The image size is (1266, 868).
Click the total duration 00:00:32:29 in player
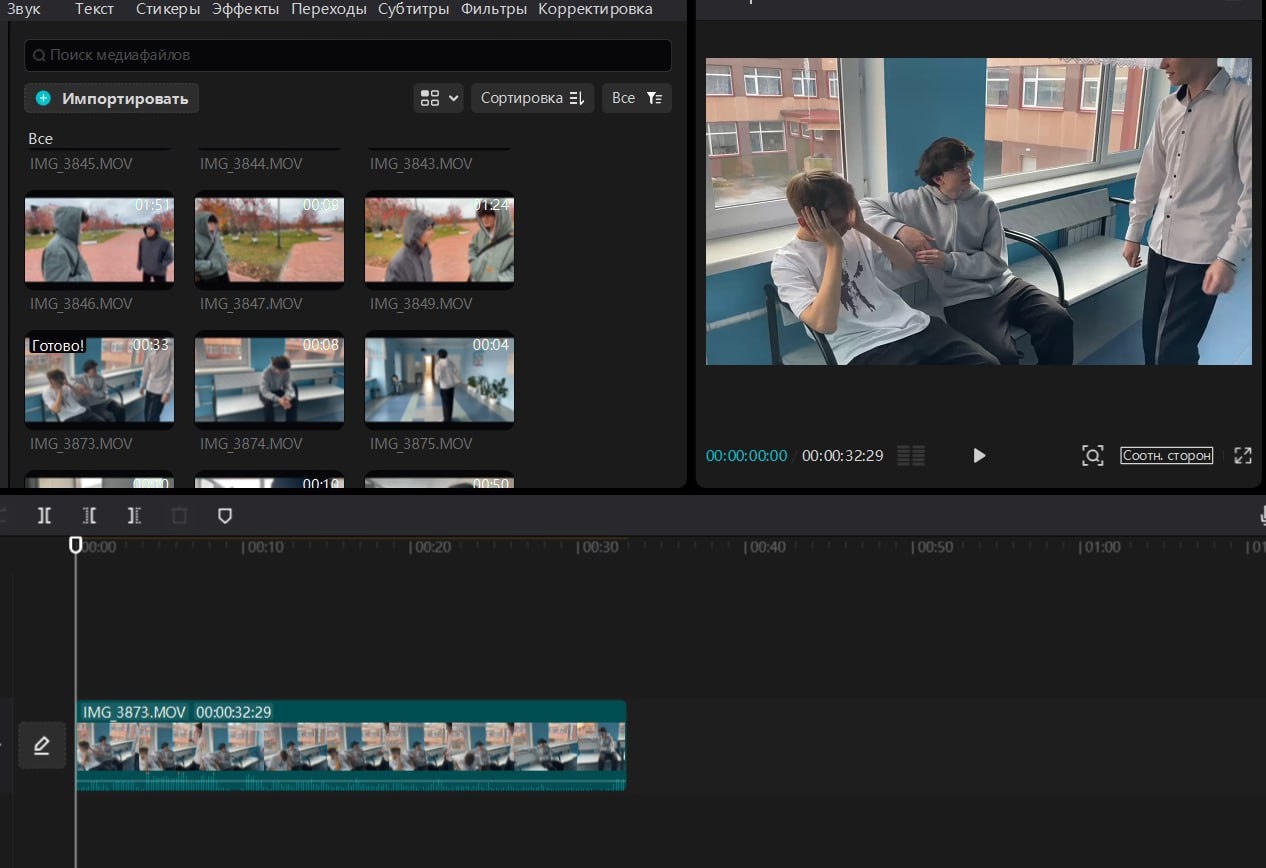tap(842, 456)
